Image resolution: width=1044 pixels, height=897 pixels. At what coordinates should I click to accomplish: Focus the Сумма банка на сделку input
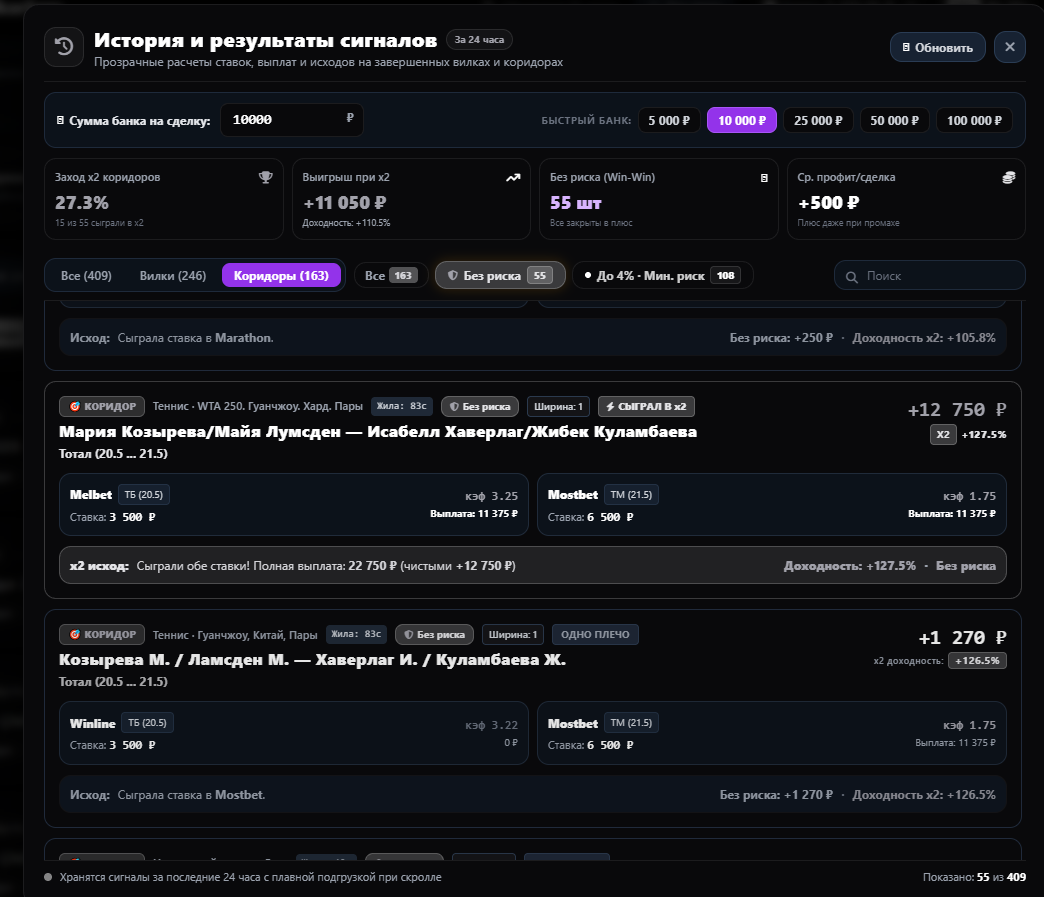pos(292,120)
